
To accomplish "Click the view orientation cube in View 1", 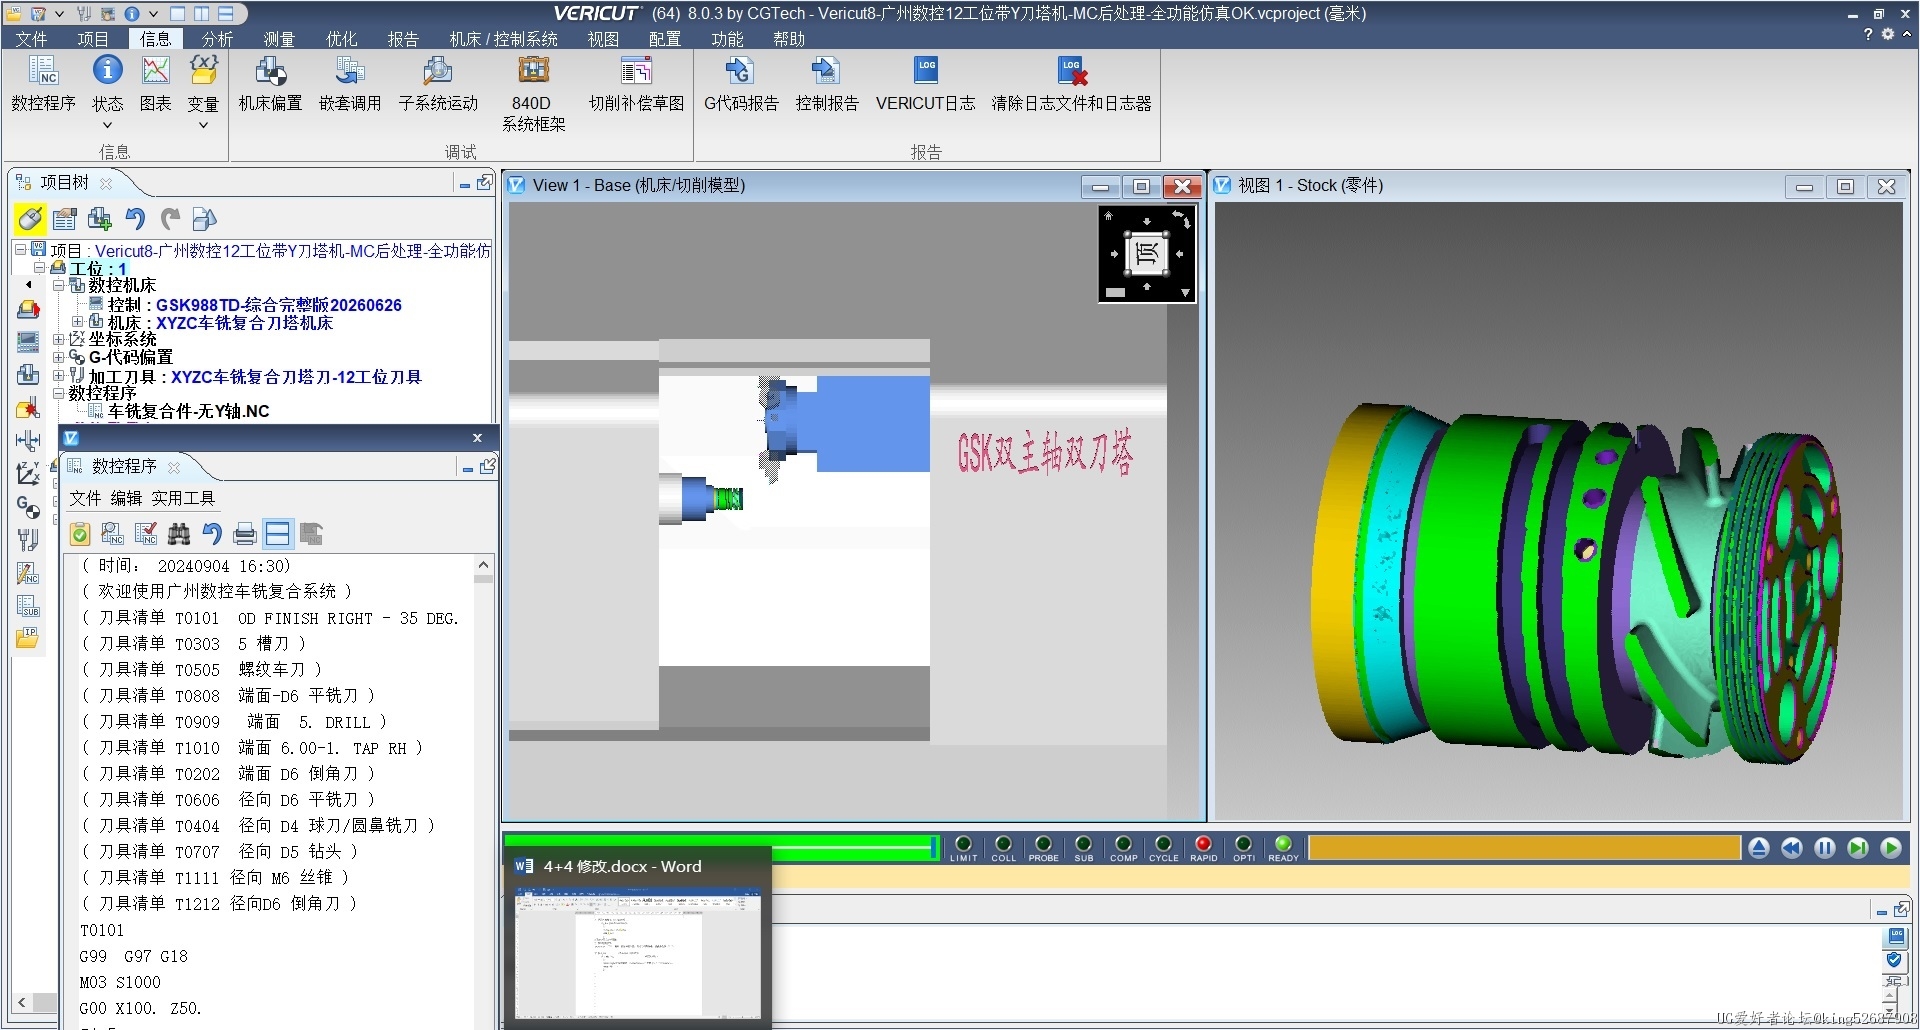I will pyautogui.click(x=1147, y=253).
